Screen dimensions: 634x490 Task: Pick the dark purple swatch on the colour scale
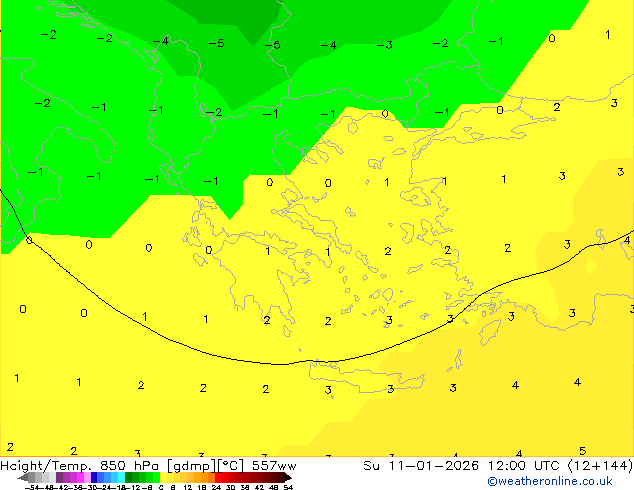(x=59, y=477)
